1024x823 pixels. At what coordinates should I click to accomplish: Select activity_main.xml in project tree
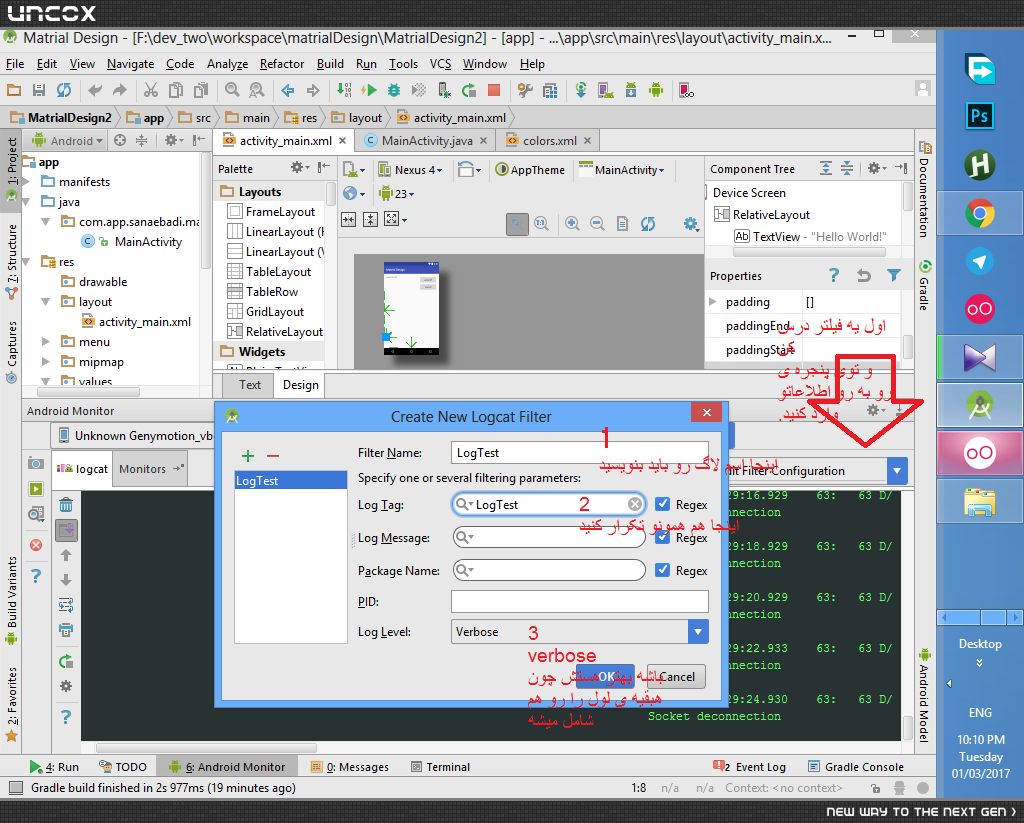137,321
